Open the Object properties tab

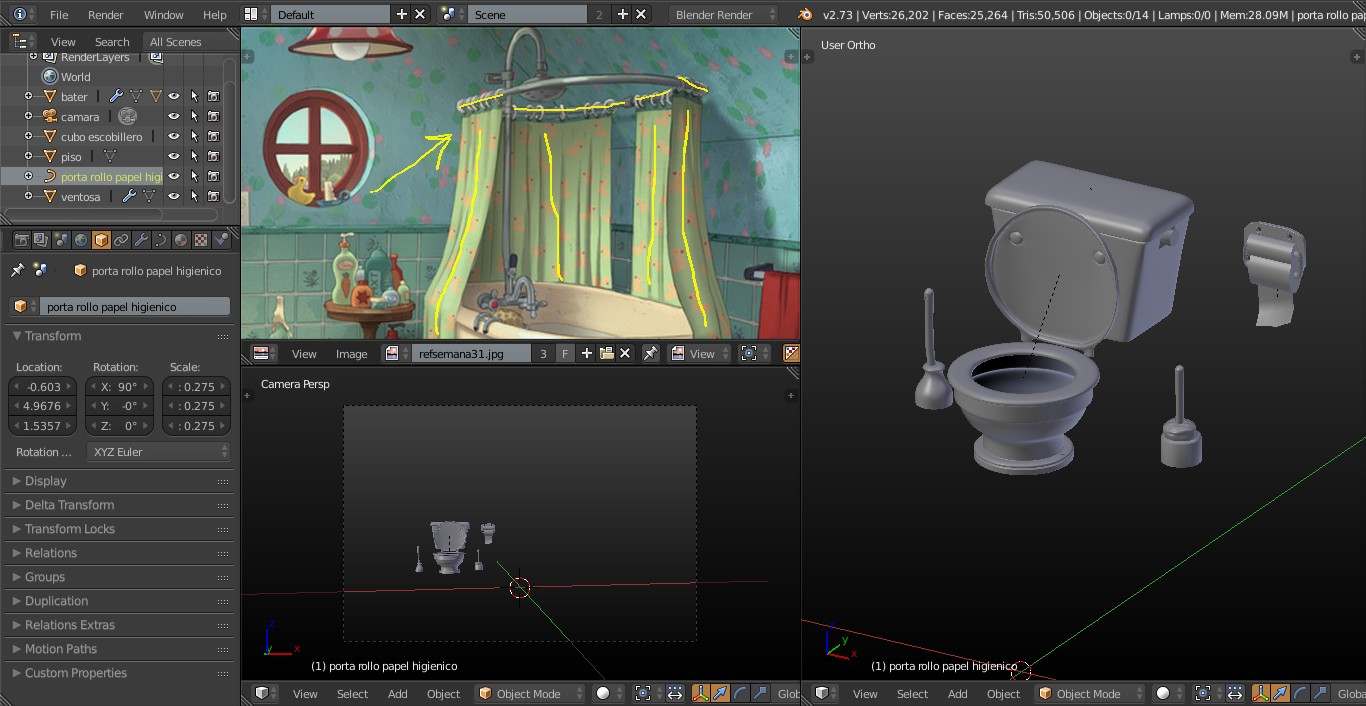[x=101, y=240]
